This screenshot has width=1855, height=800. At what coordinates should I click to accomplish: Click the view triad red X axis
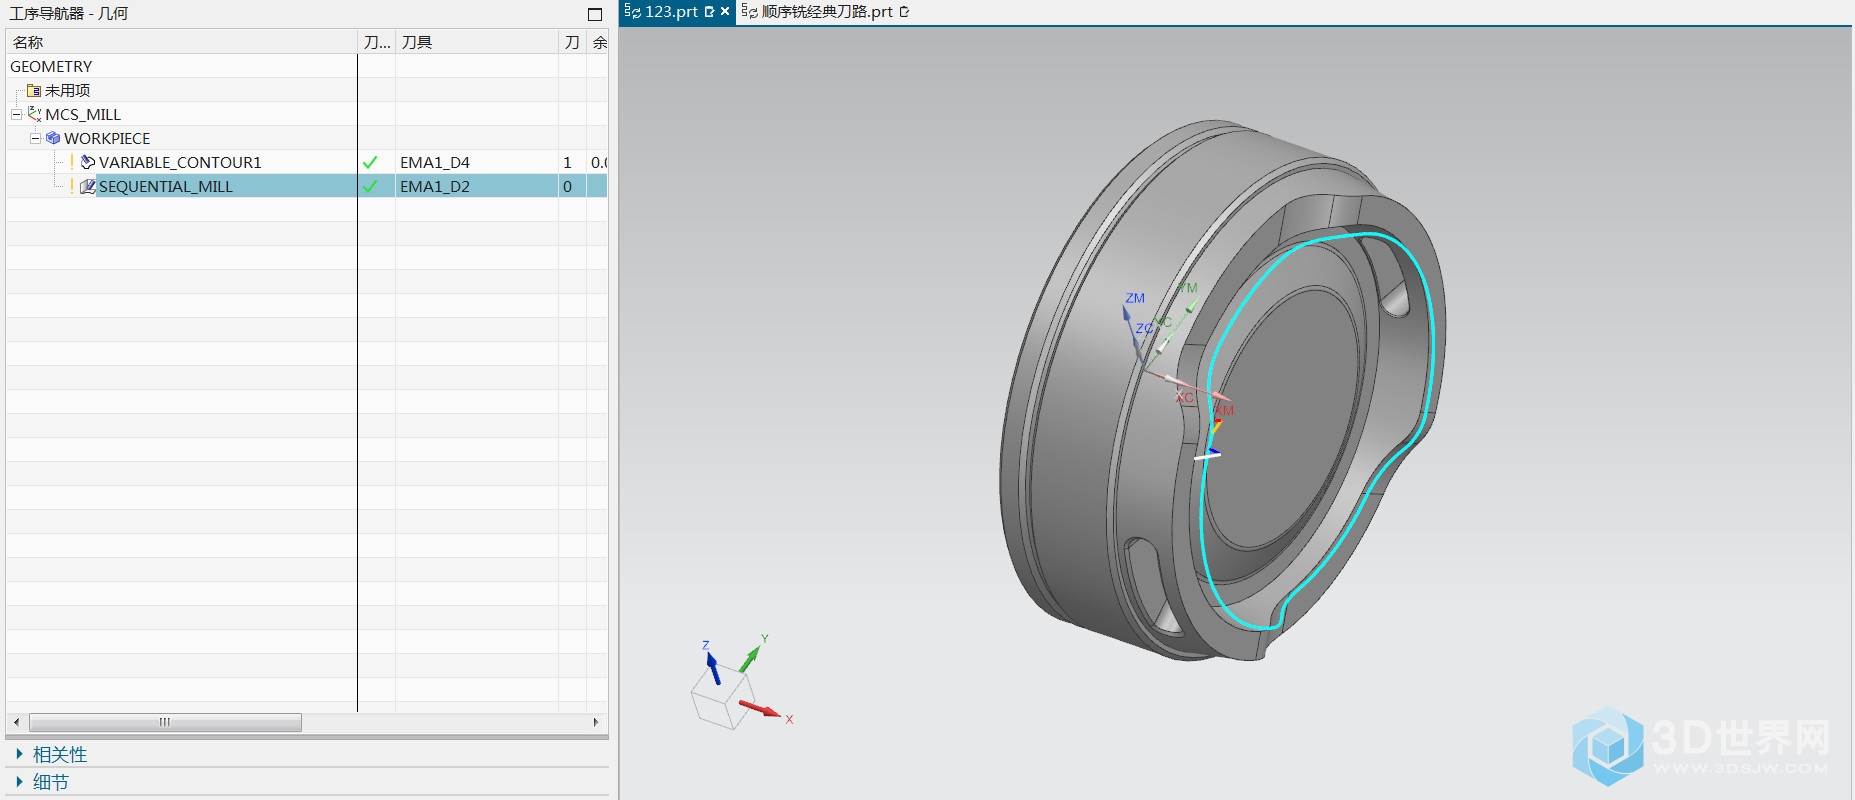760,709
